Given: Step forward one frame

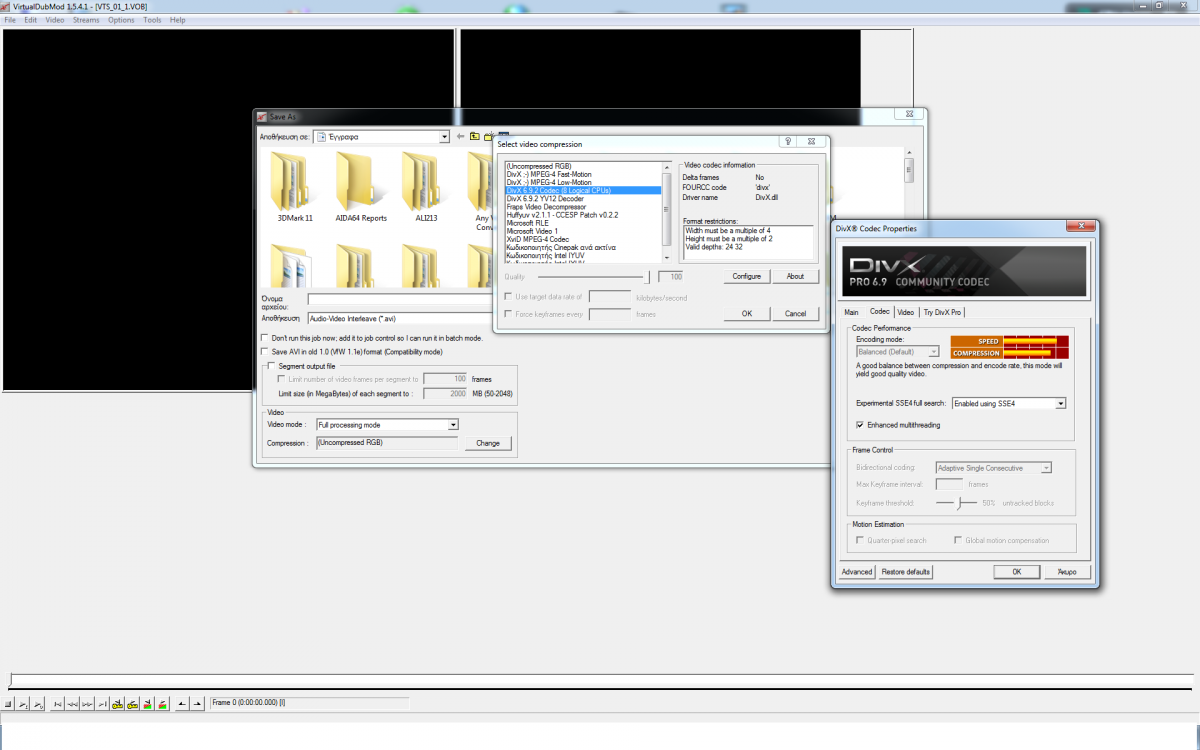Looking at the screenshot, I should click(87, 704).
